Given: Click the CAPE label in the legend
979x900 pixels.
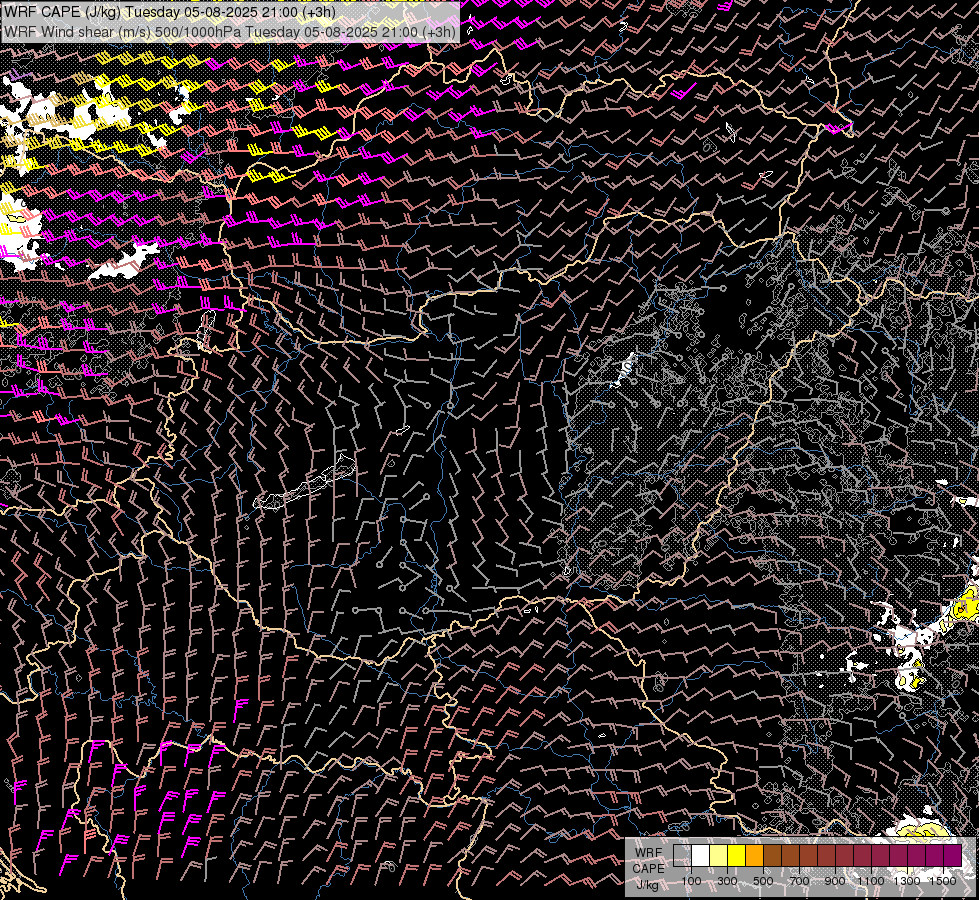Looking at the screenshot, I should pyautogui.click(x=649, y=868).
